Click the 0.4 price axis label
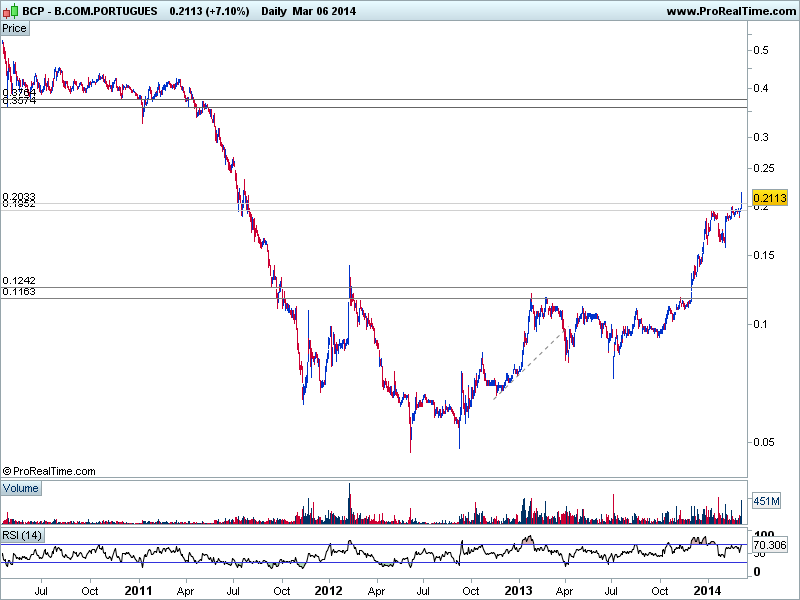Screen dimensions: 800x600 (761, 88)
